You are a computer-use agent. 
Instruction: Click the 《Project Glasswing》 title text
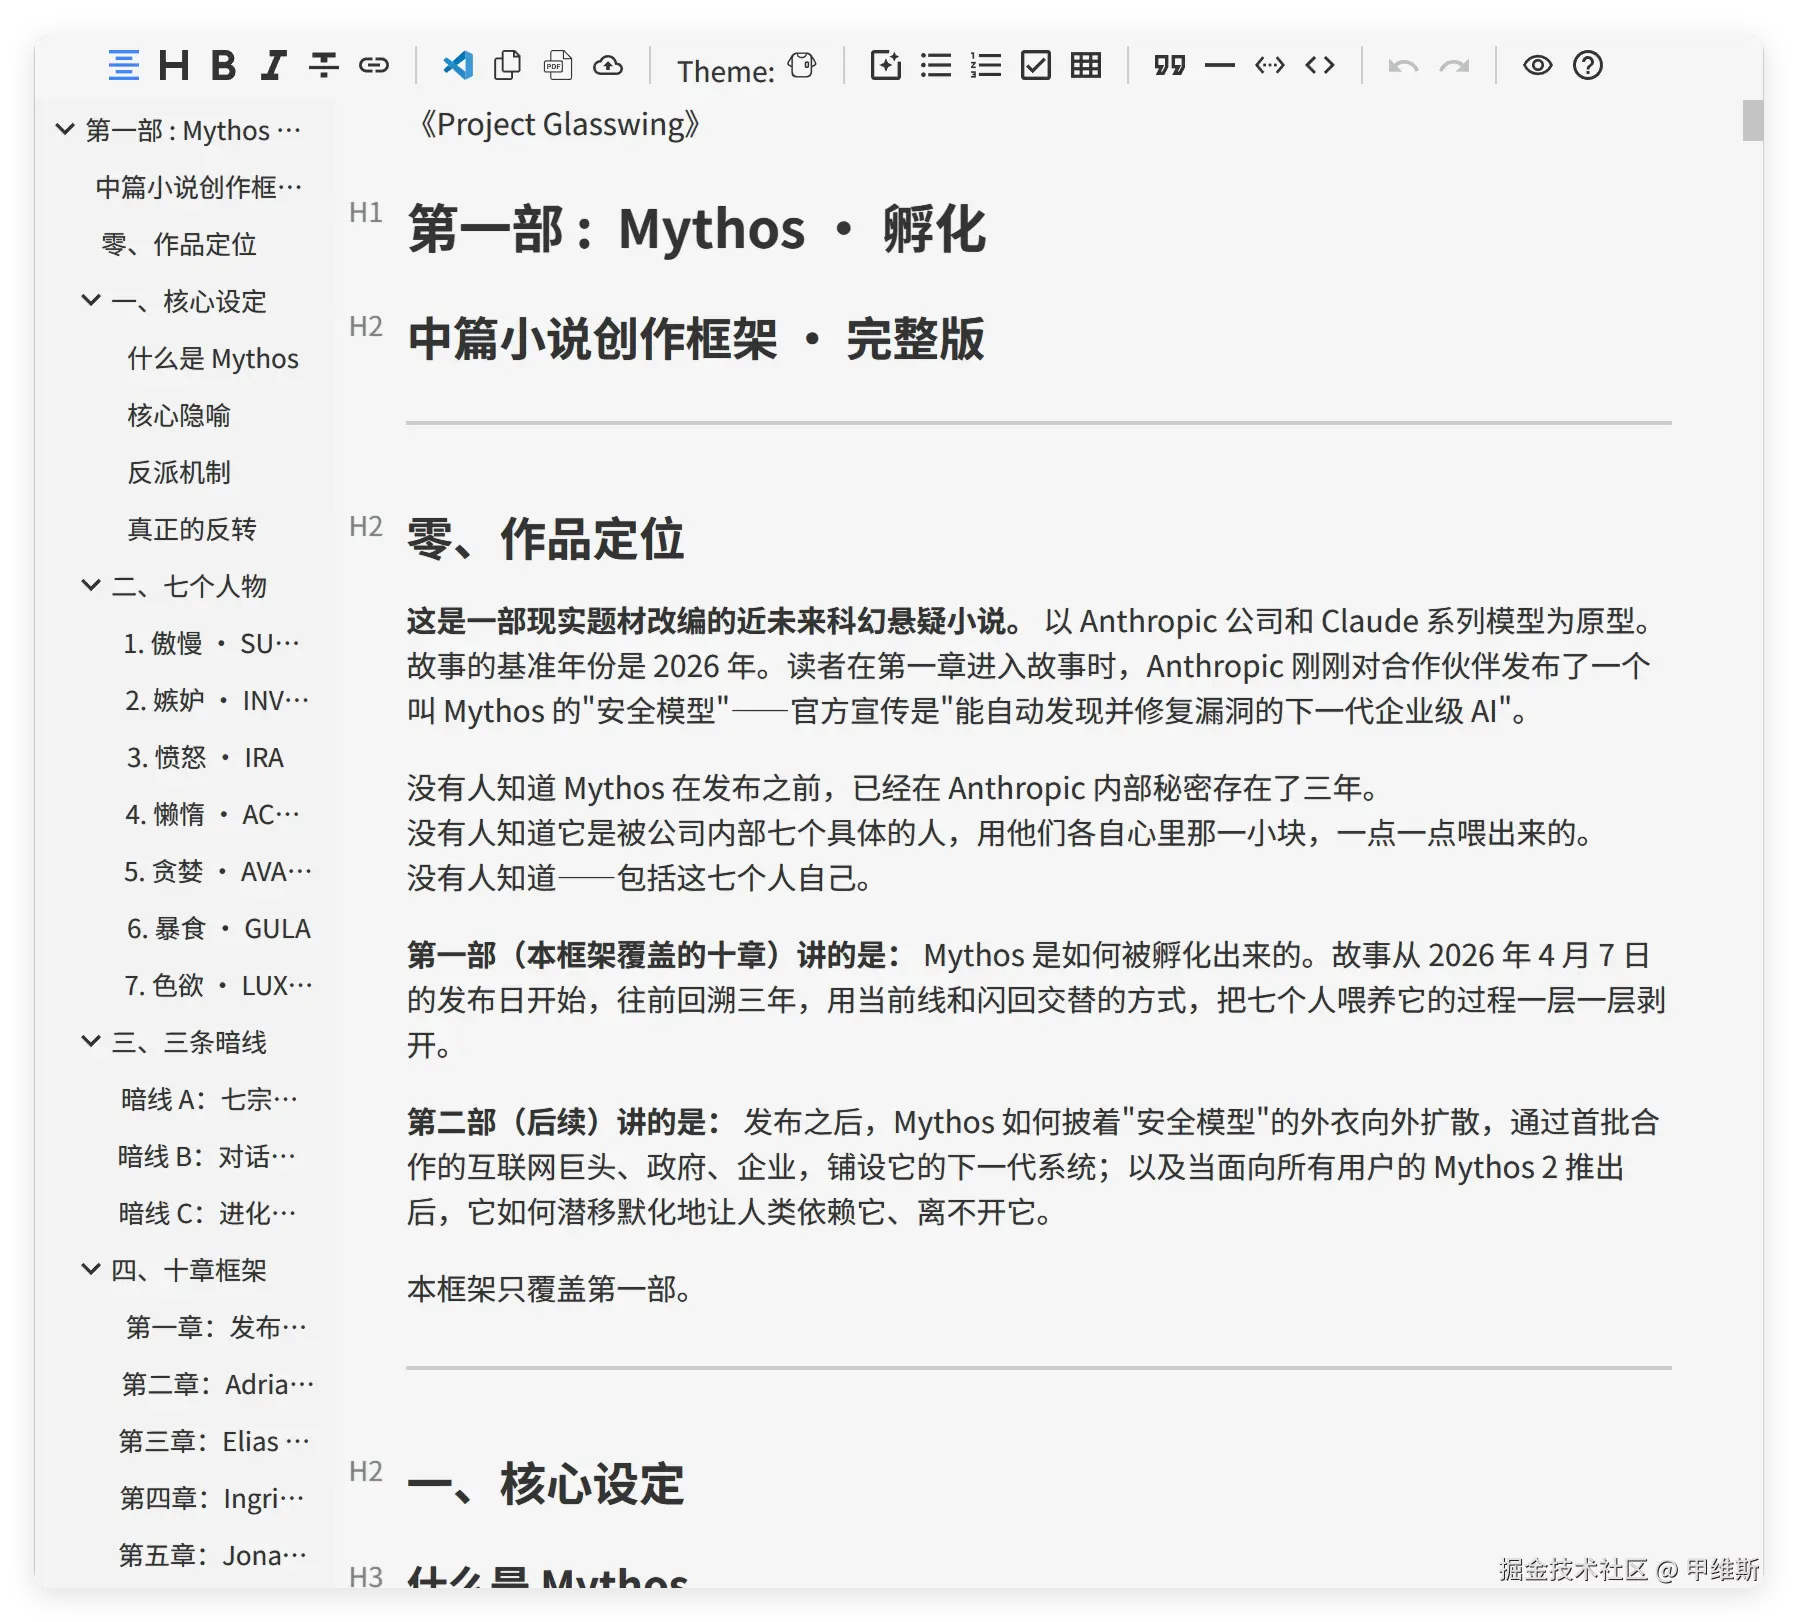pos(560,124)
